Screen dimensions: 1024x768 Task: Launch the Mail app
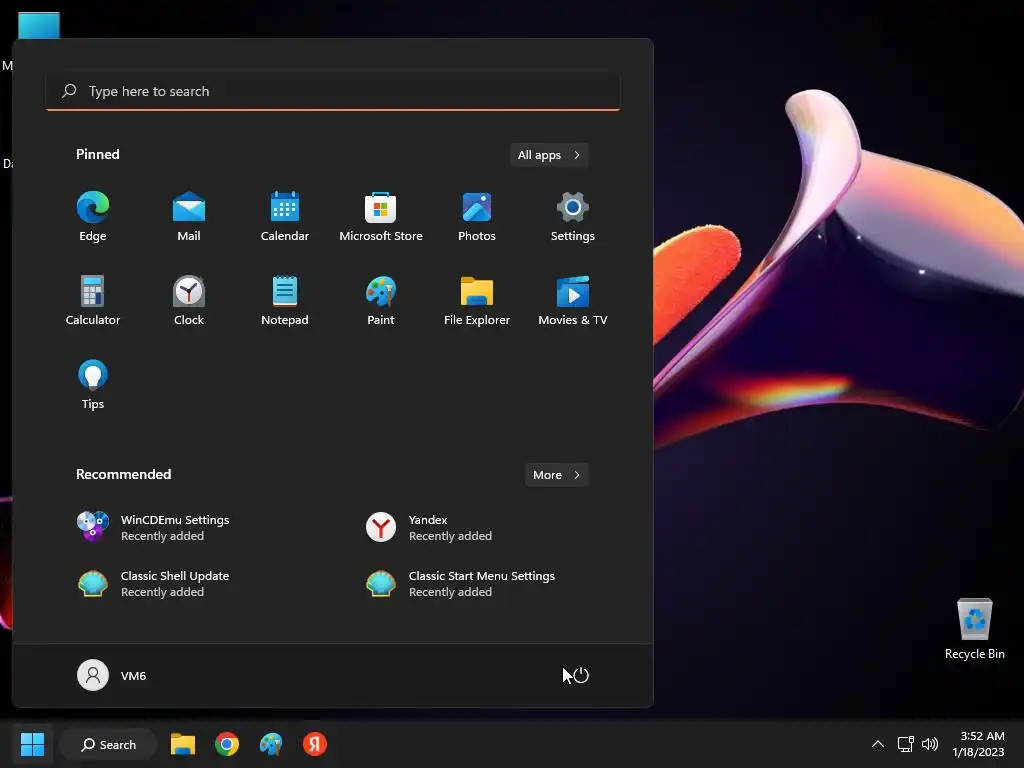[189, 217]
